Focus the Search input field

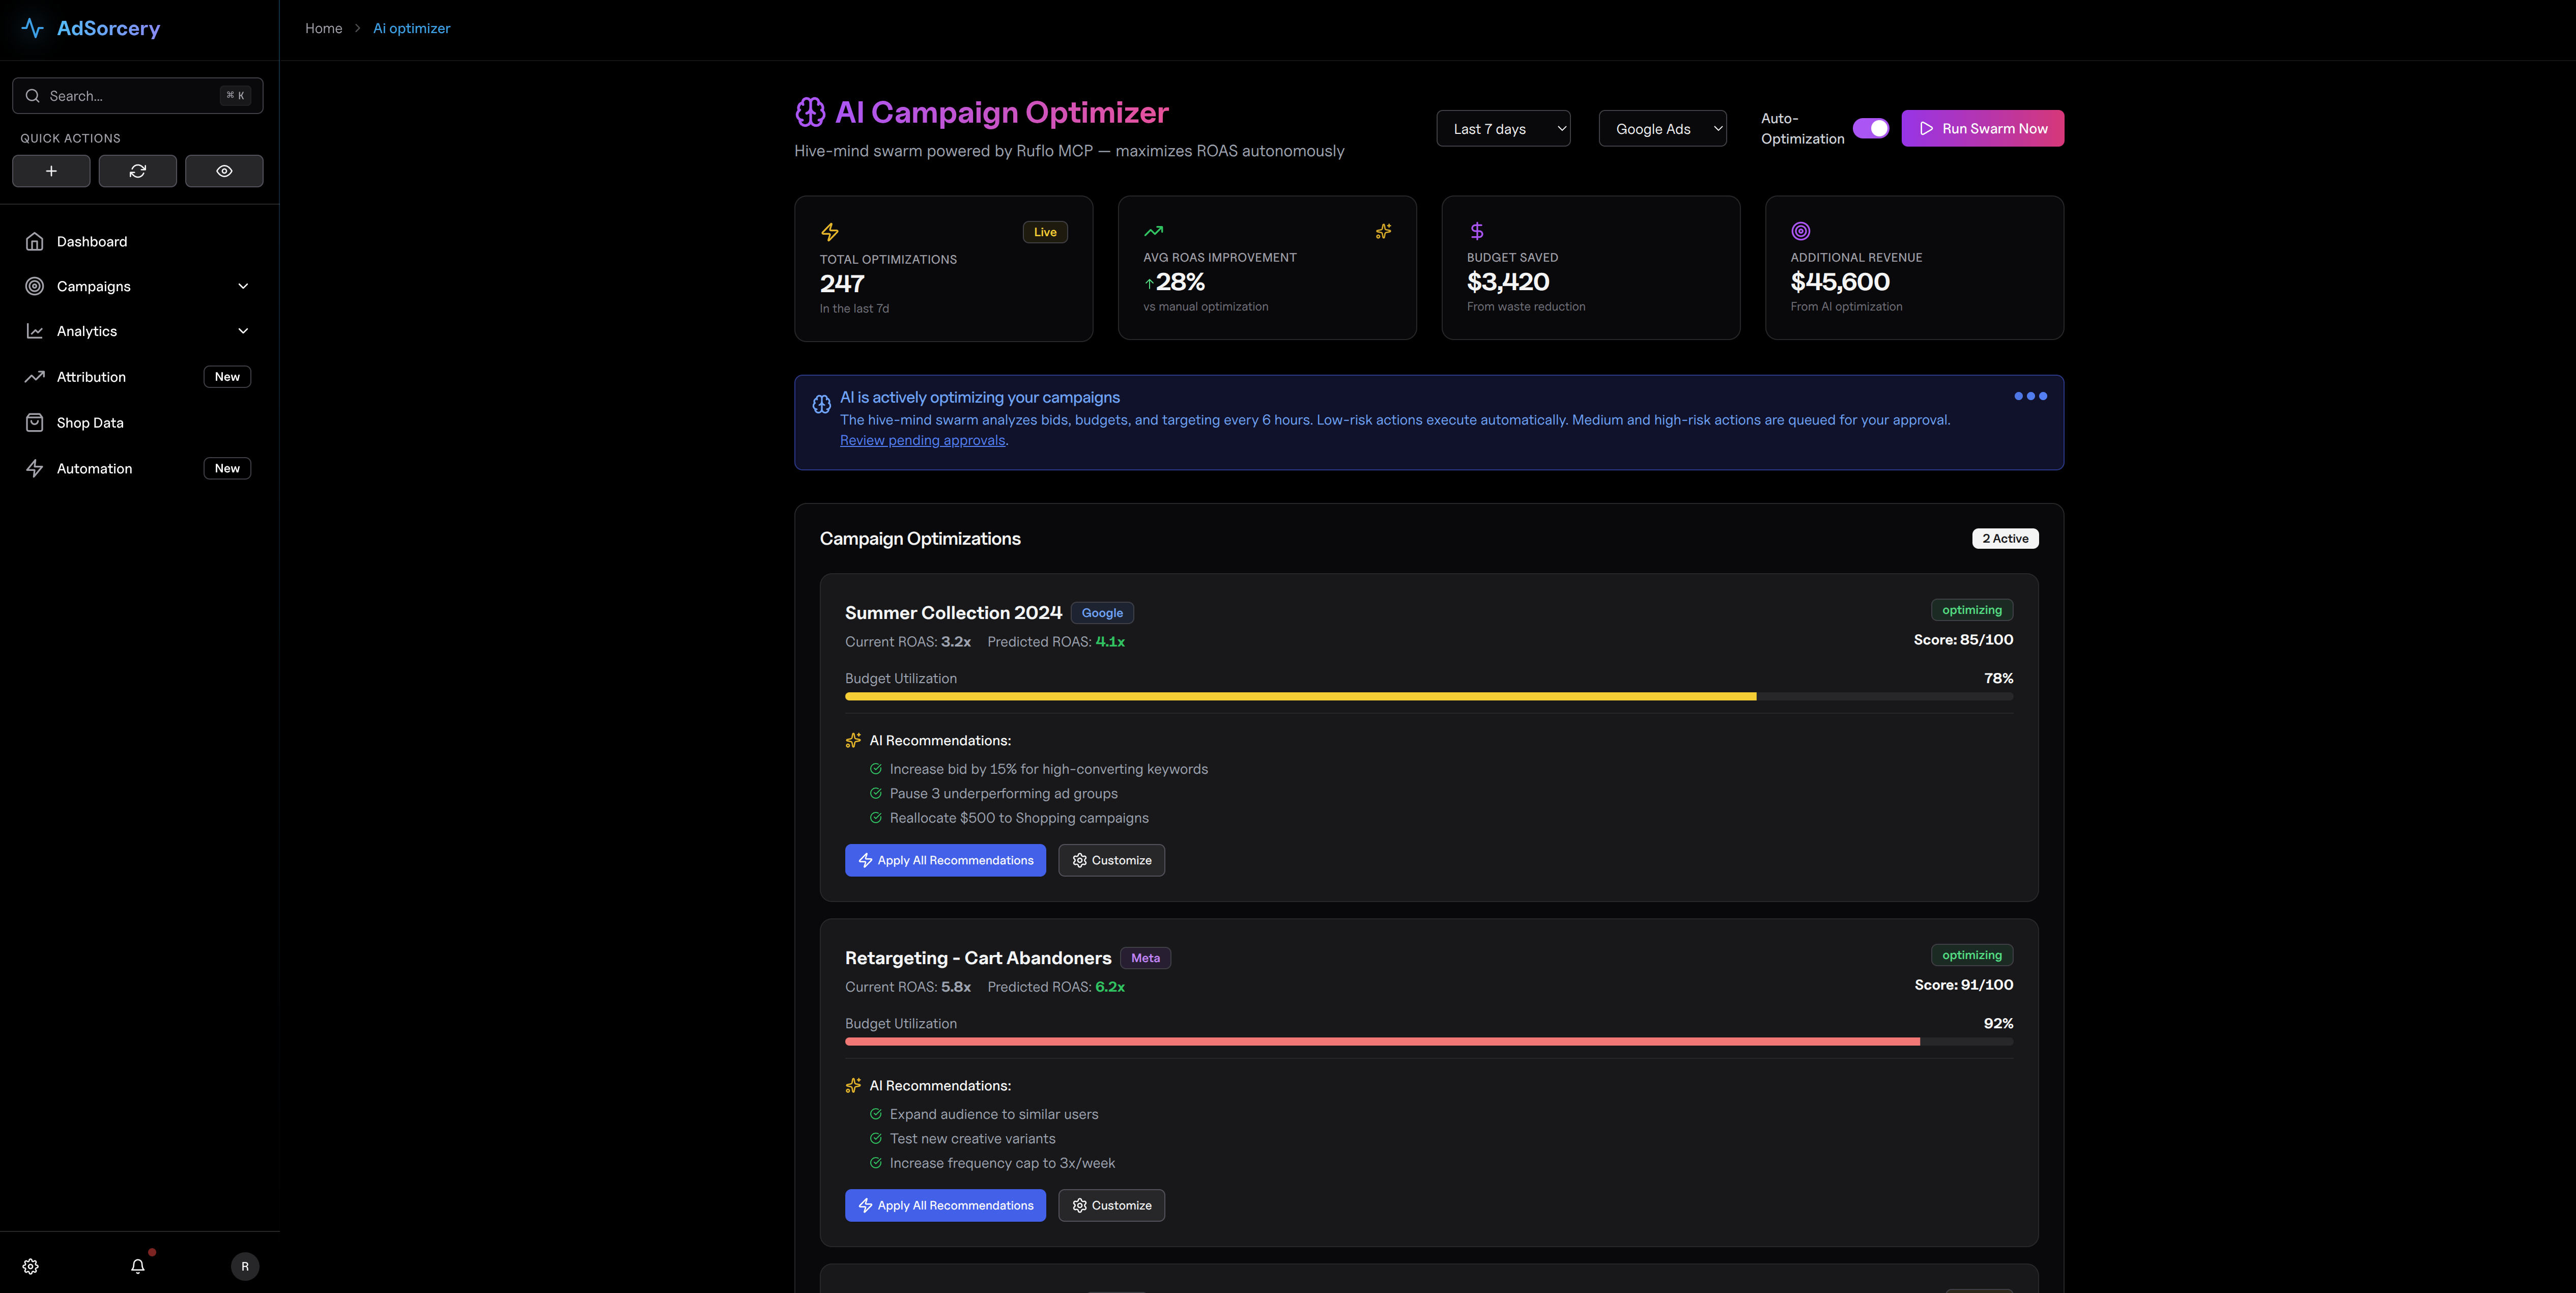click(x=138, y=96)
